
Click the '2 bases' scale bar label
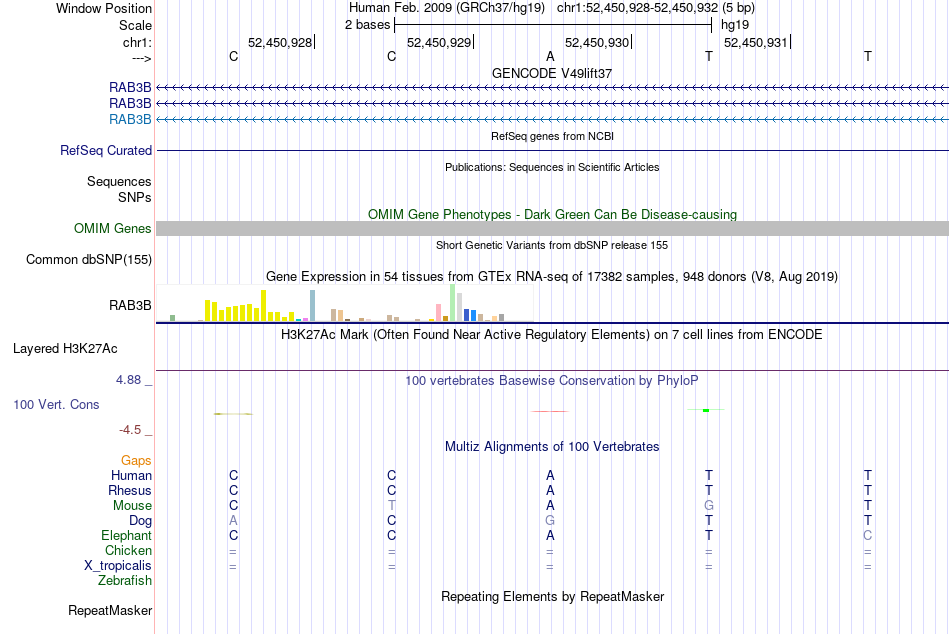pyautogui.click(x=368, y=25)
